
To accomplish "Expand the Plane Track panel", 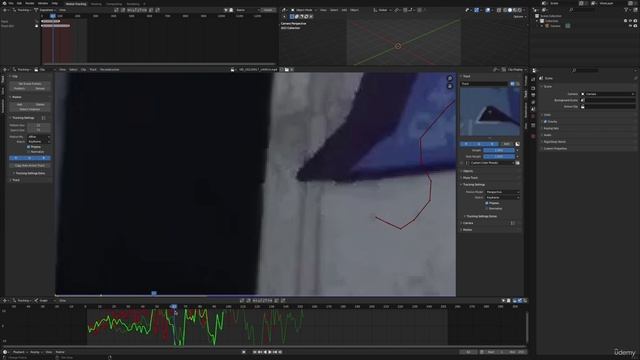I will 470,178.
